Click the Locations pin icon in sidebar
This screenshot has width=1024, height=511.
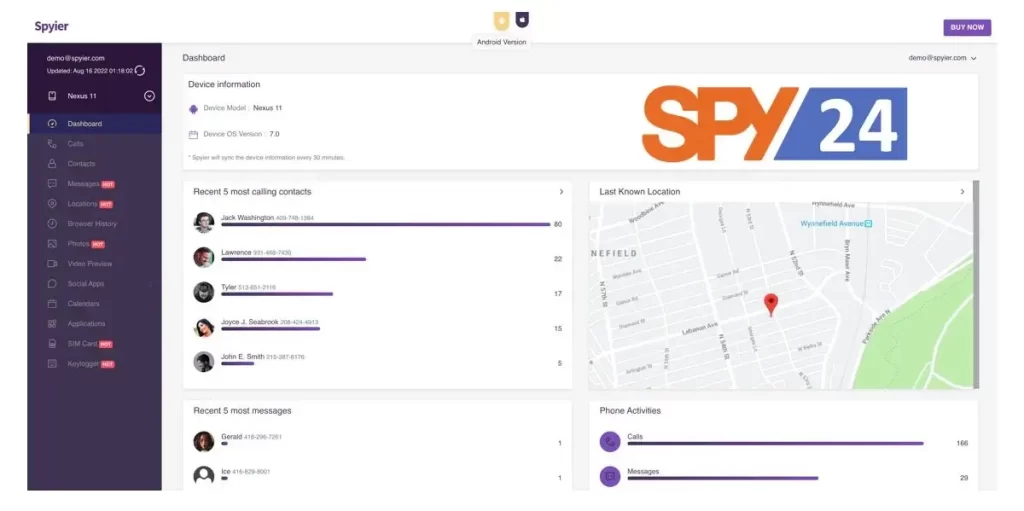coord(52,204)
